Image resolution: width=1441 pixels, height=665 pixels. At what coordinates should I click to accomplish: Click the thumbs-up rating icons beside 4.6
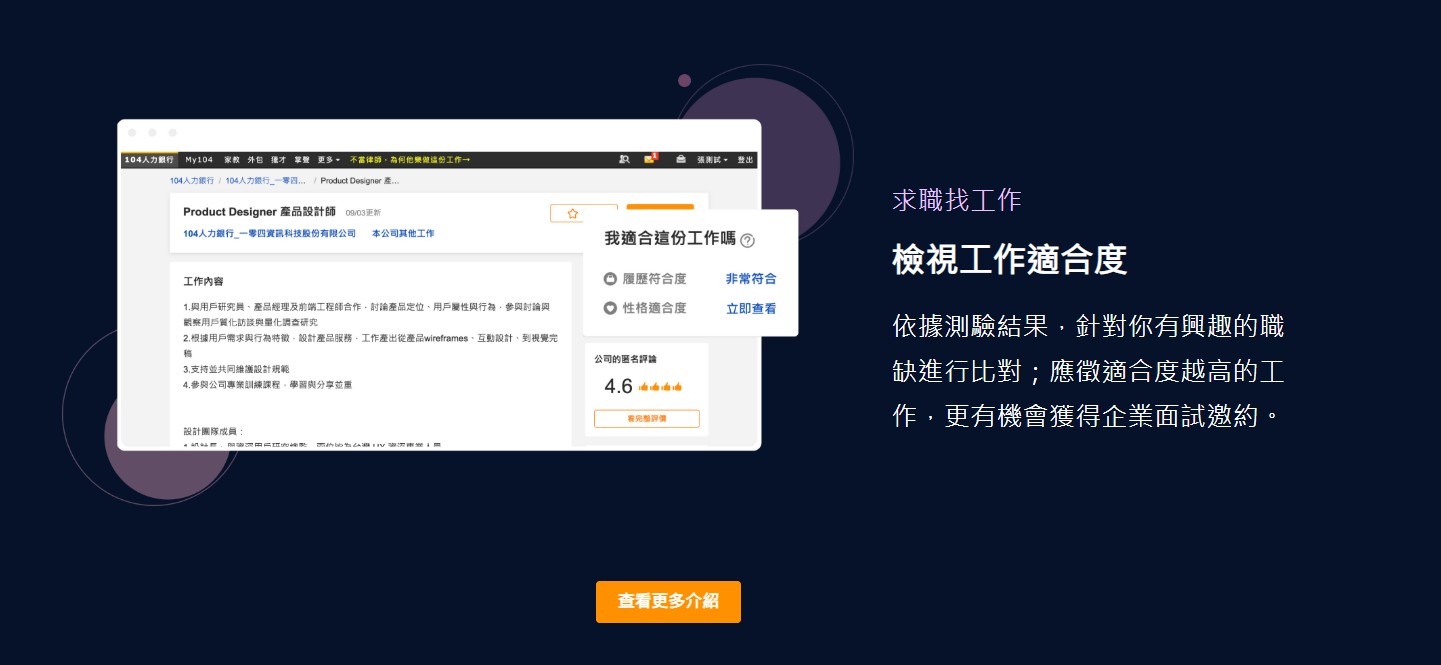[x=660, y=387]
